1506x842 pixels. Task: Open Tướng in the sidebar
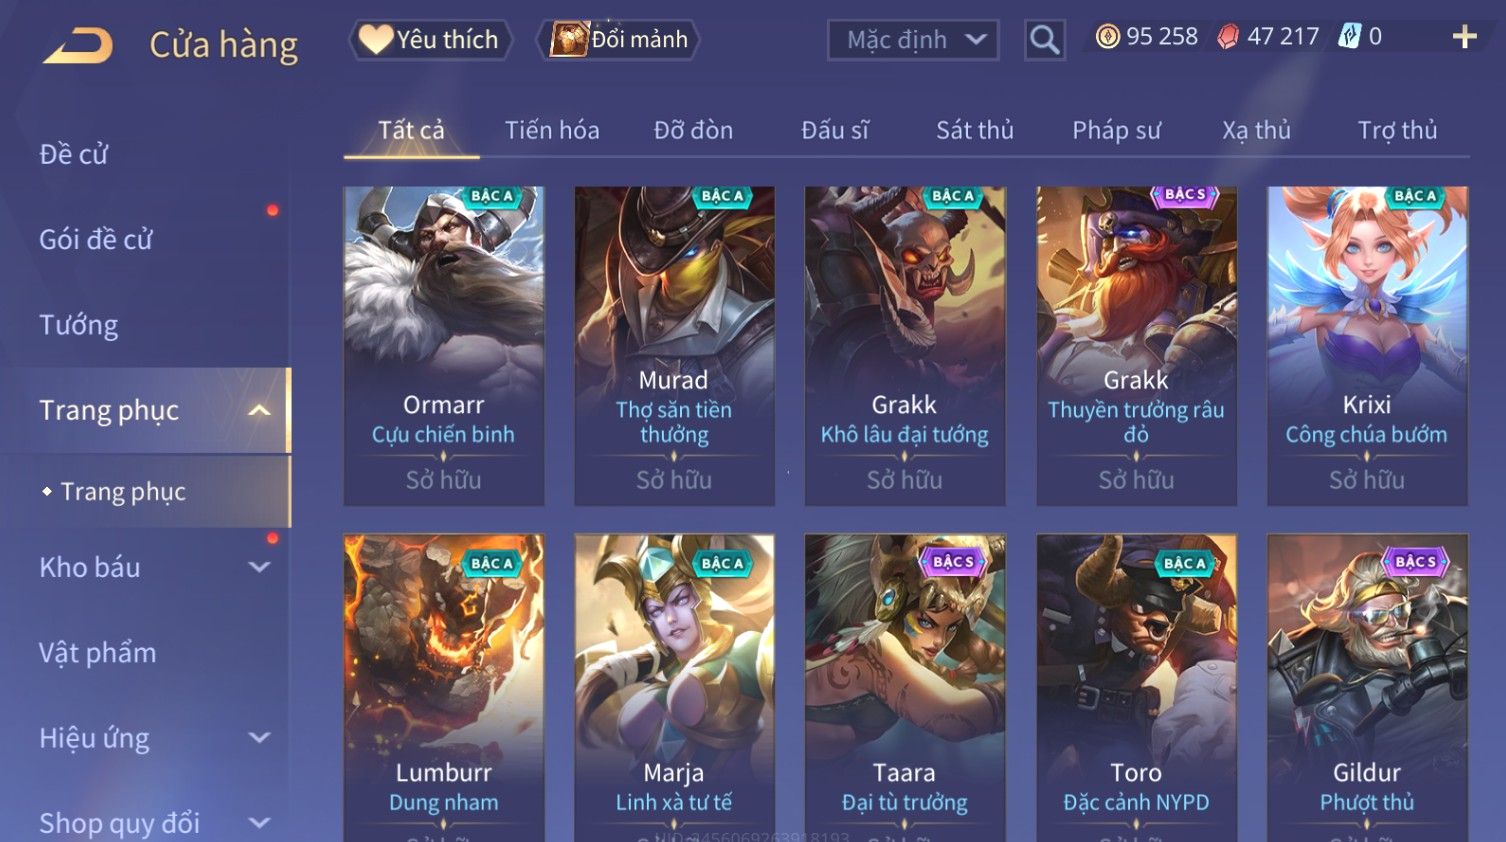tap(79, 325)
